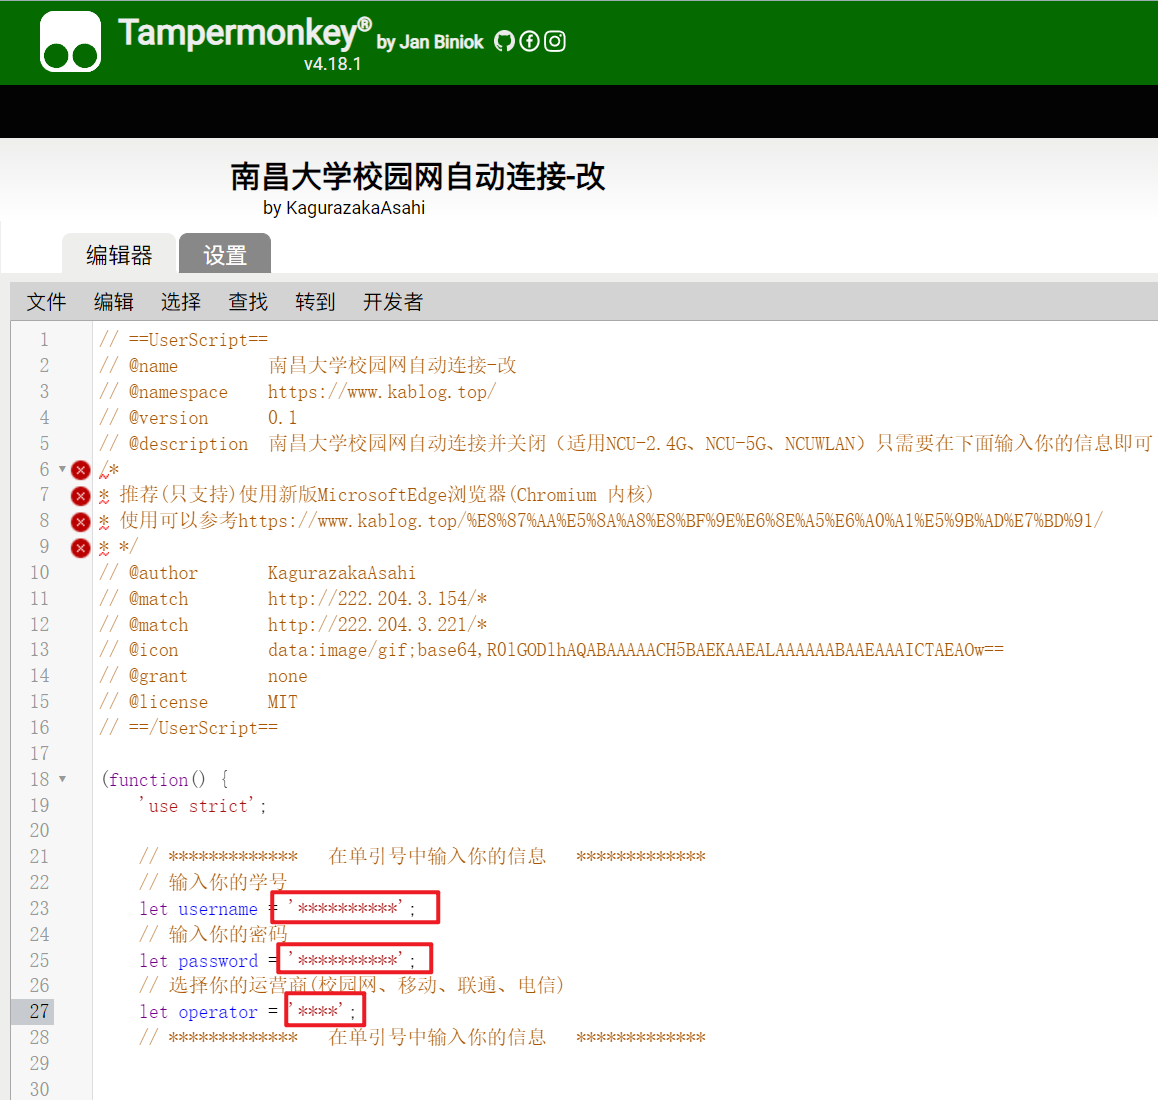Collapse the comment block at line 6
The width and height of the screenshot is (1158, 1100).
coord(62,469)
